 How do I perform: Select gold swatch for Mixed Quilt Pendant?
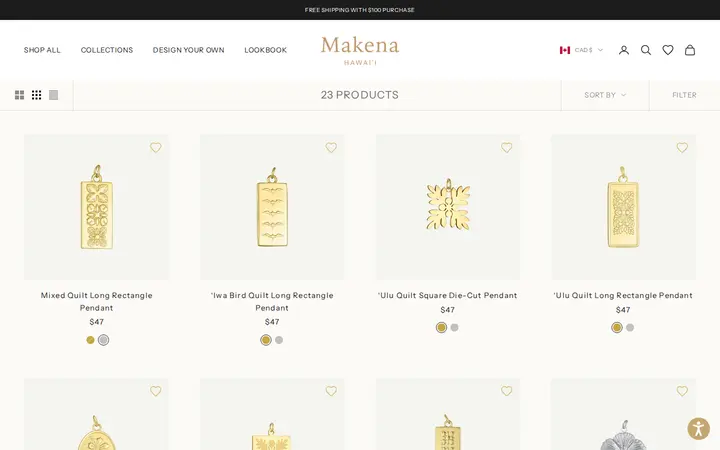[90, 340]
